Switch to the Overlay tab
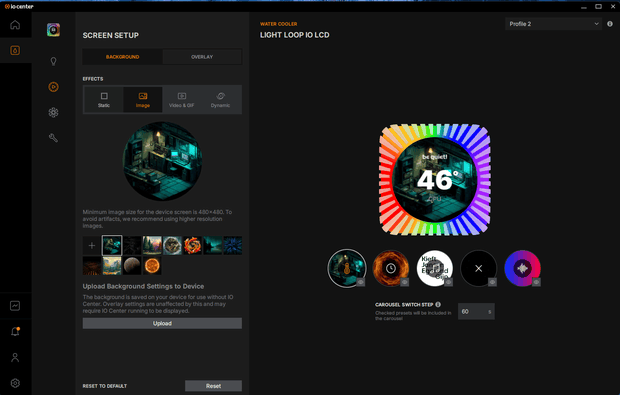Screen dimensions: 620x395 202,57
